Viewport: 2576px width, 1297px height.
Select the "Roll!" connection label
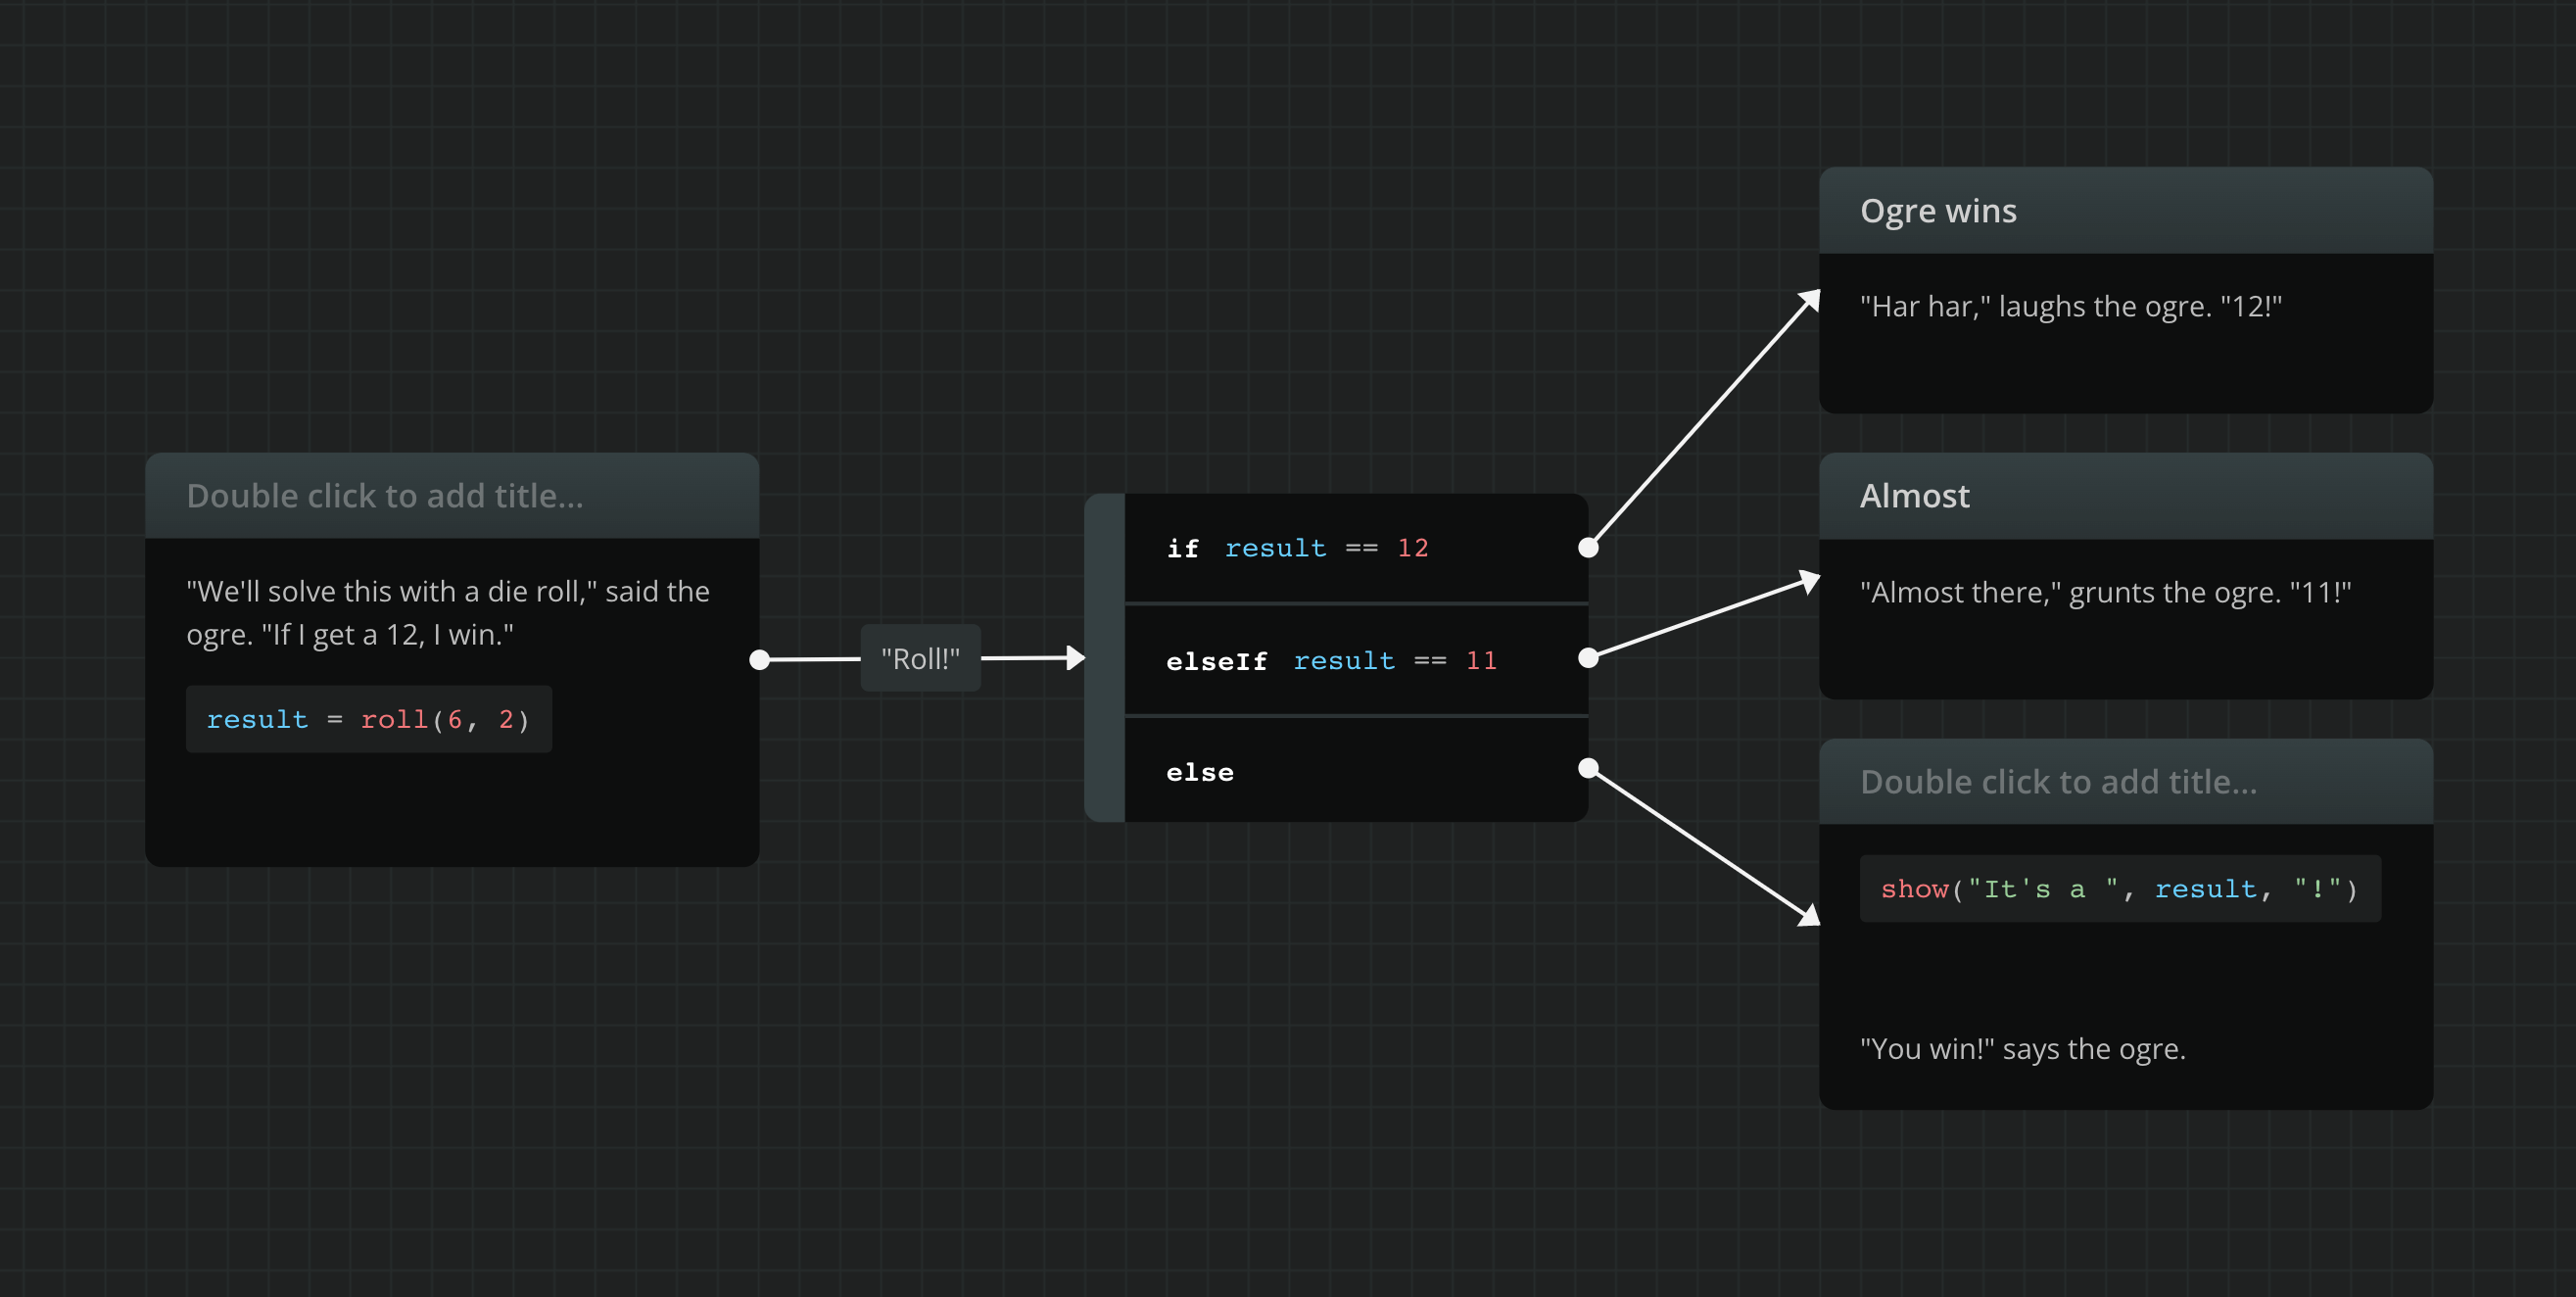(920, 658)
